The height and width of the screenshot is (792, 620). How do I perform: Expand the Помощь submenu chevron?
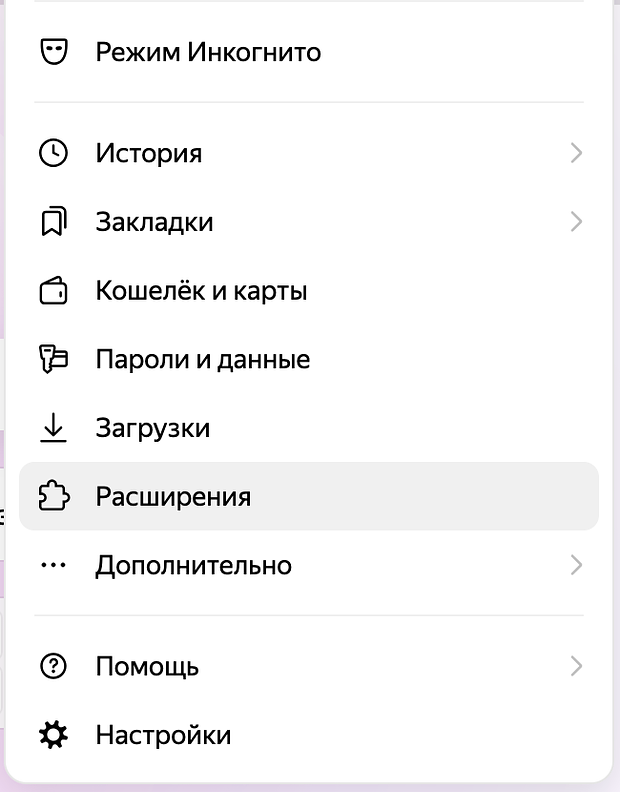point(576,666)
